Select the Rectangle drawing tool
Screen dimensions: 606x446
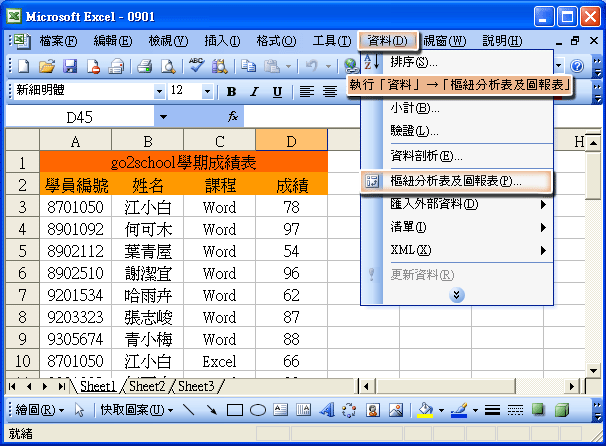235,409
